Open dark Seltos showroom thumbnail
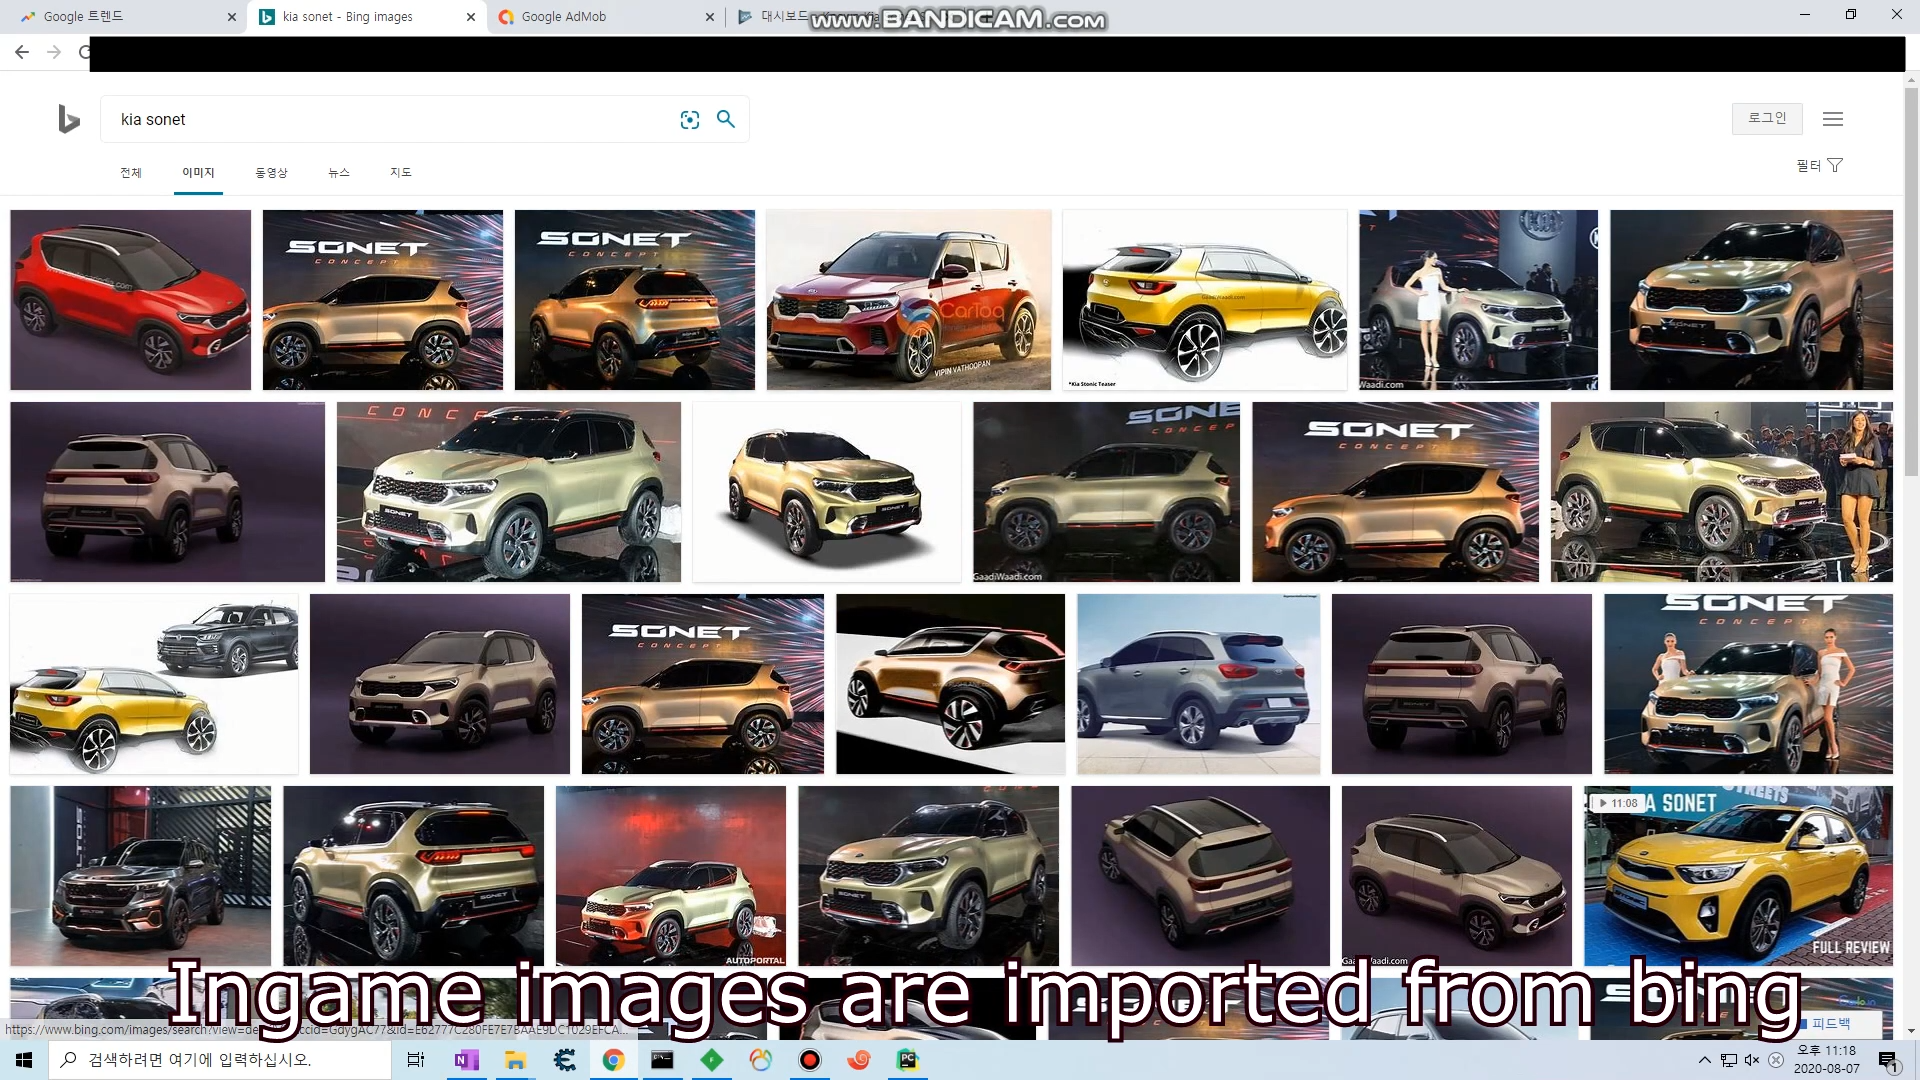Screen dimensions: 1920x1080 (140, 876)
